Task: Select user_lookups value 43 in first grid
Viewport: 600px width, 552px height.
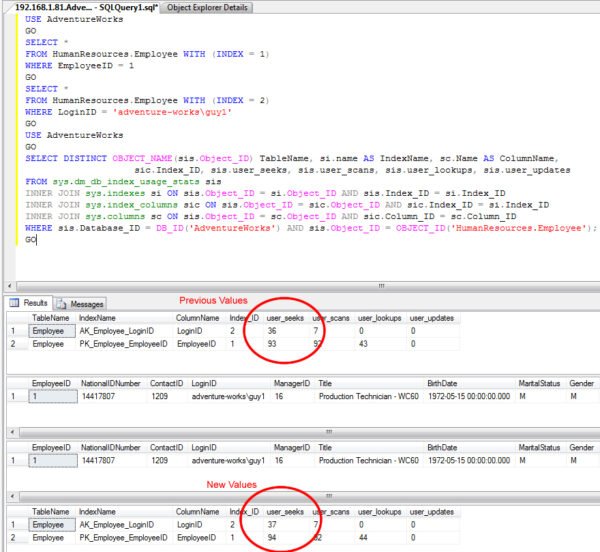Action: [x=363, y=344]
